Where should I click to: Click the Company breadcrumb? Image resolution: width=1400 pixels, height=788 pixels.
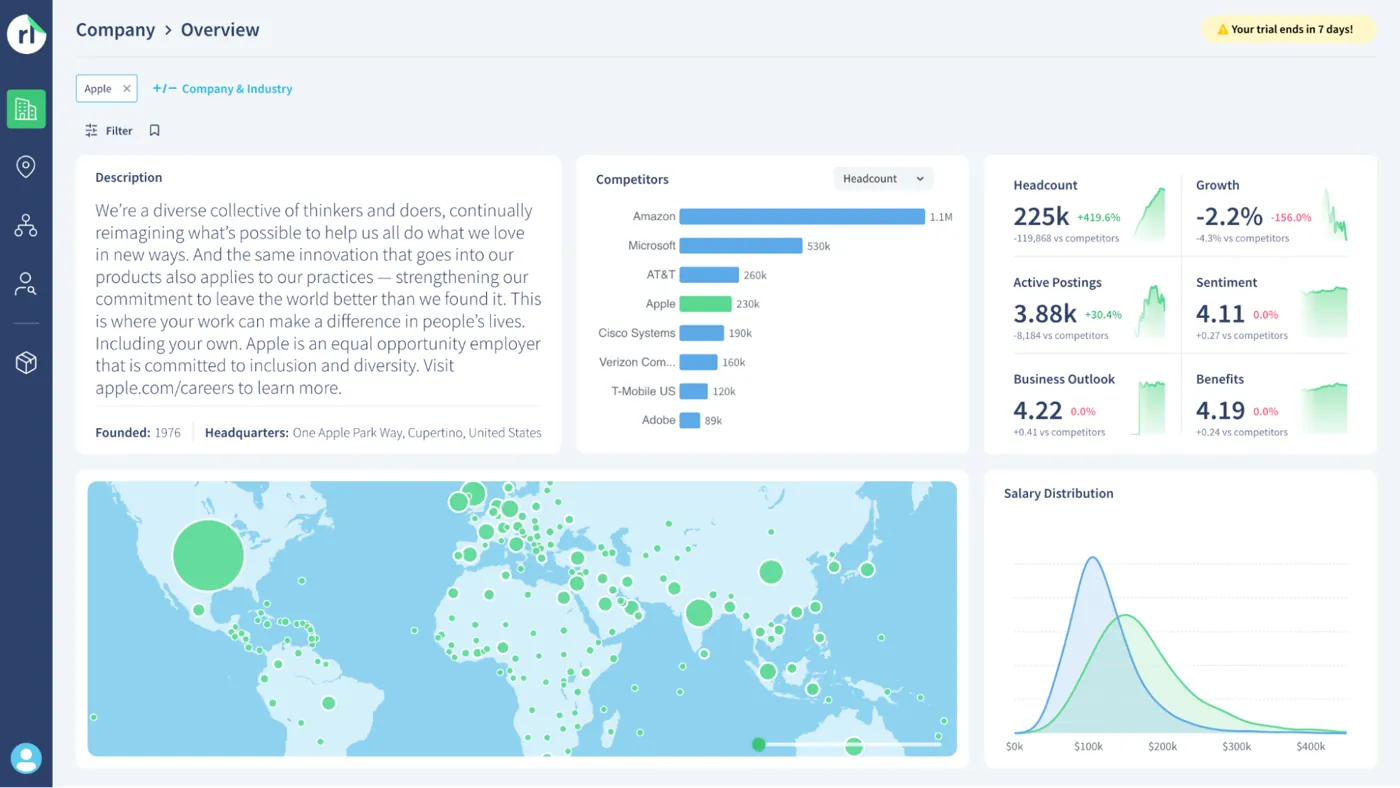[115, 30]
